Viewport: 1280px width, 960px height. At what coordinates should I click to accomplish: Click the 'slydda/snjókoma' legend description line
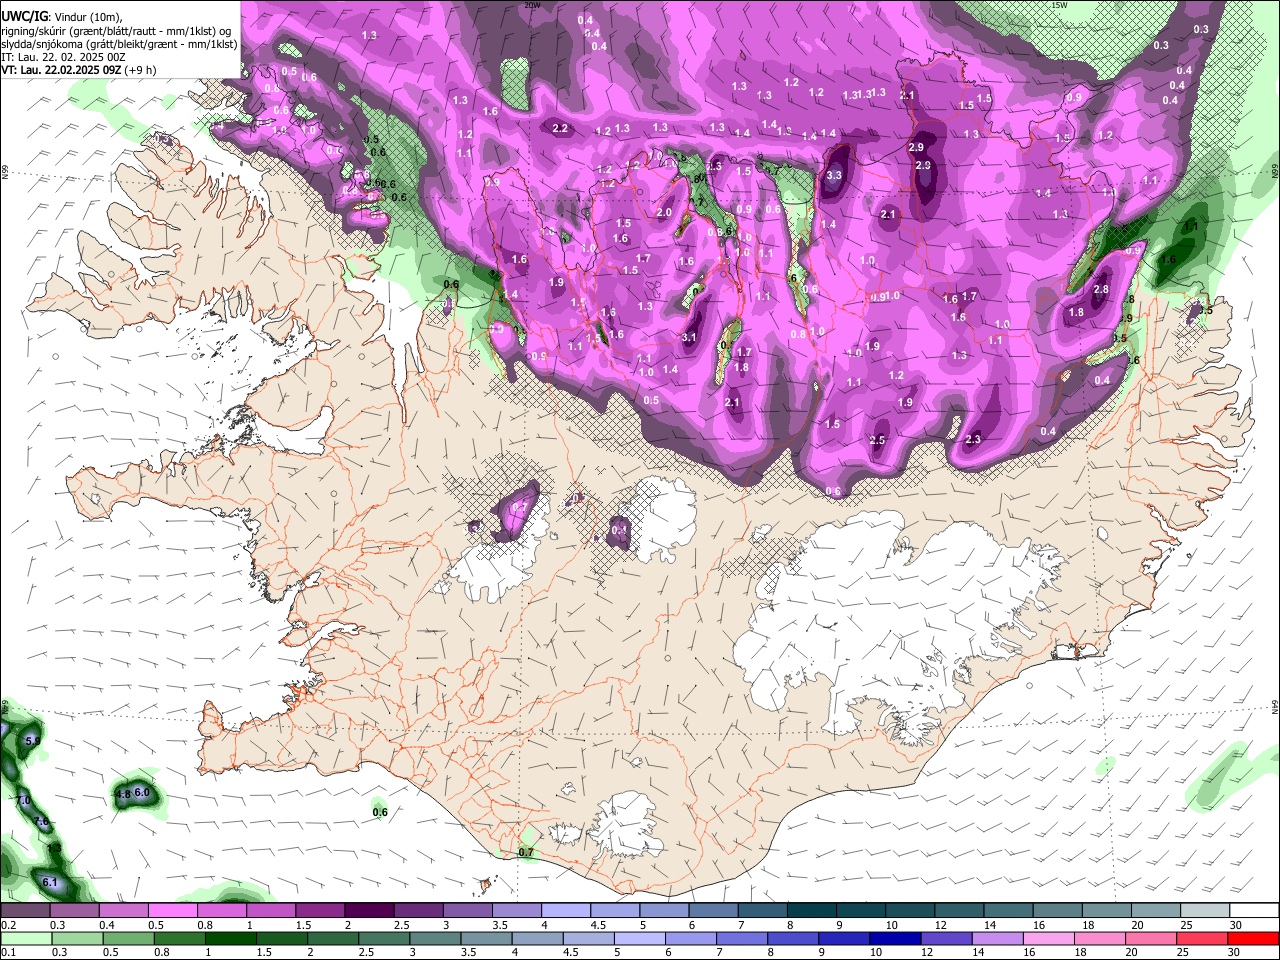(x=119, y=44)
